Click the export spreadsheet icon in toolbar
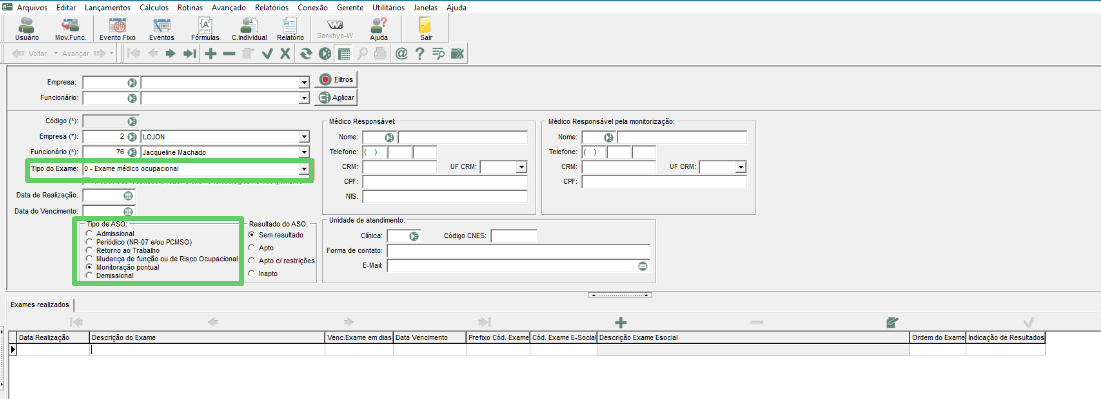 [457, 53]
